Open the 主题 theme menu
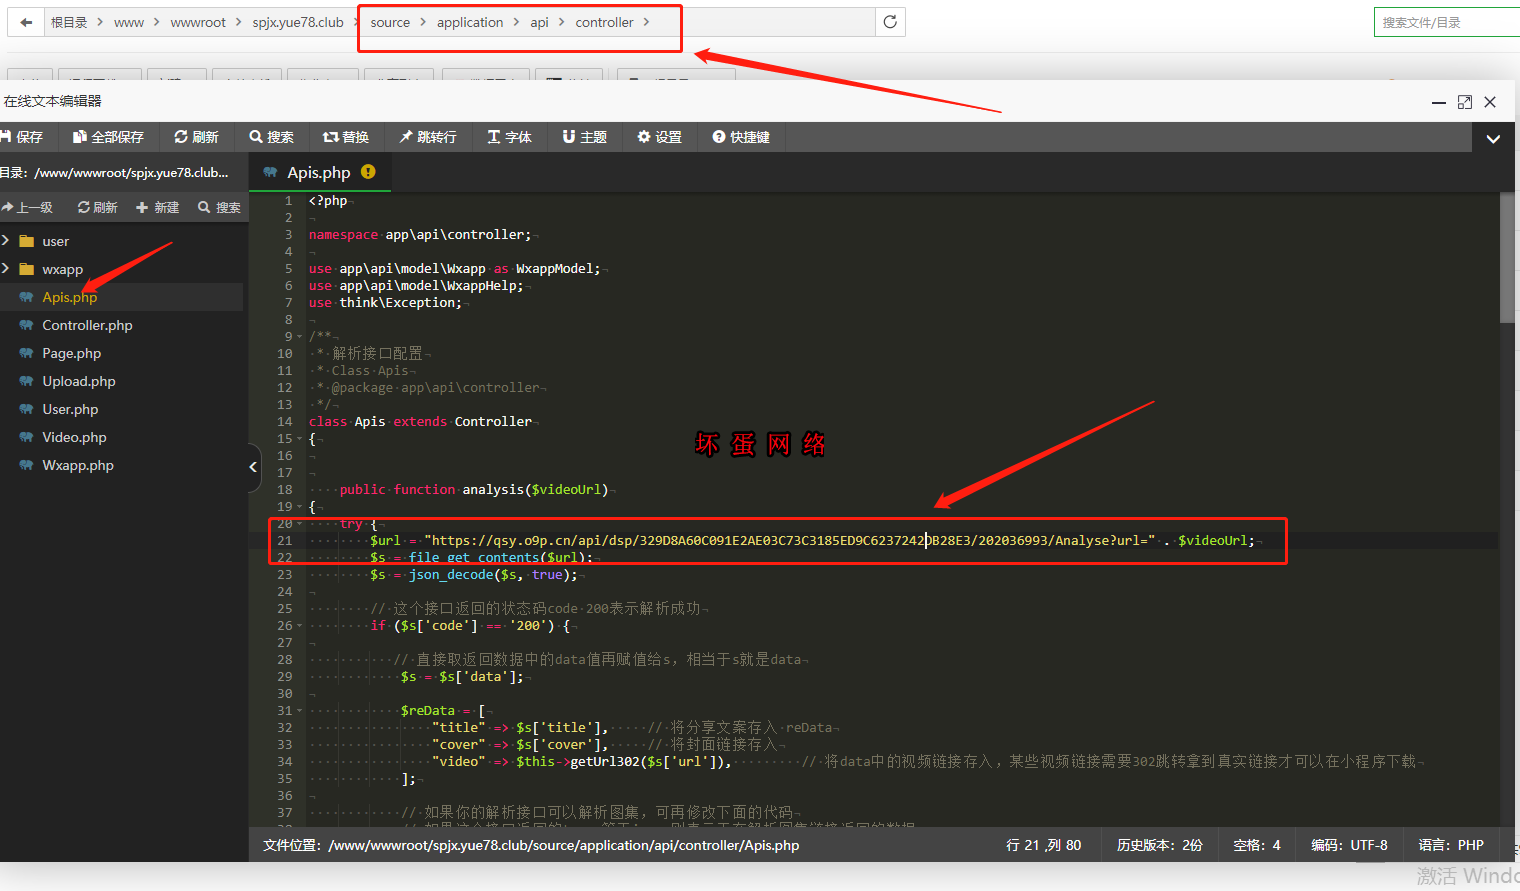Screen dimensions: 1520x891 coord(585,137)
